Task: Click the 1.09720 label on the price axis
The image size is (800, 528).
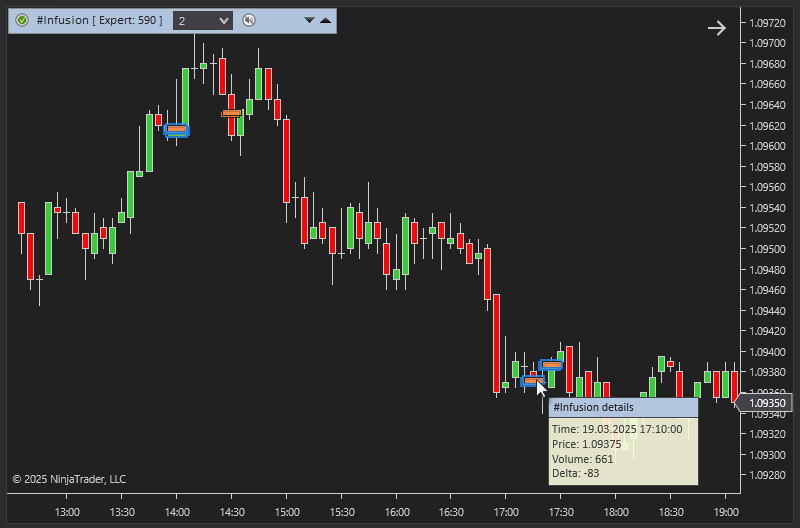Action: point(767,22)
